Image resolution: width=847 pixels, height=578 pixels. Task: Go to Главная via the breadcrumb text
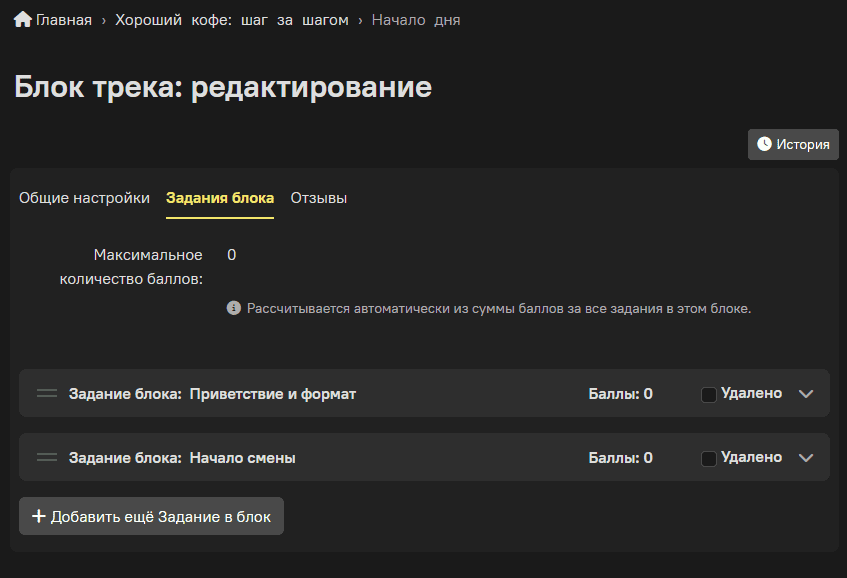pos(64,20)
